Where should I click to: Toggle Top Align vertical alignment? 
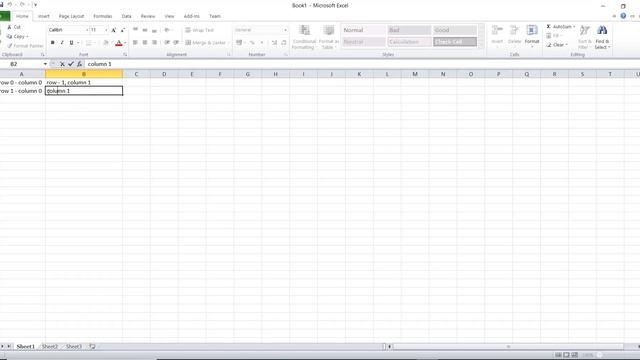pos(135,30)
